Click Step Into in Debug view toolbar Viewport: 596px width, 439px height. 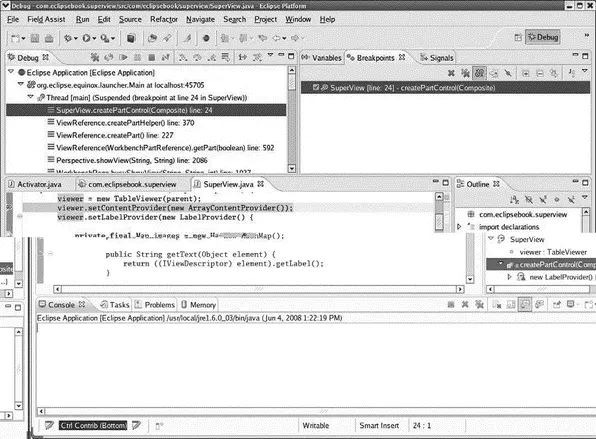tap(183, 57)
